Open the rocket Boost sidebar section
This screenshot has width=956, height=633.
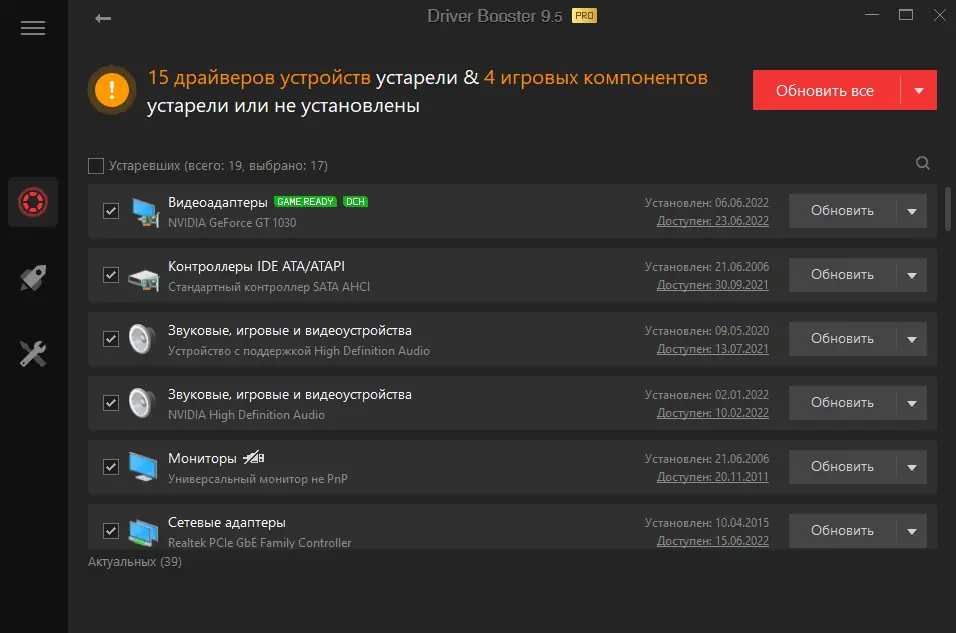click(33, 278)
